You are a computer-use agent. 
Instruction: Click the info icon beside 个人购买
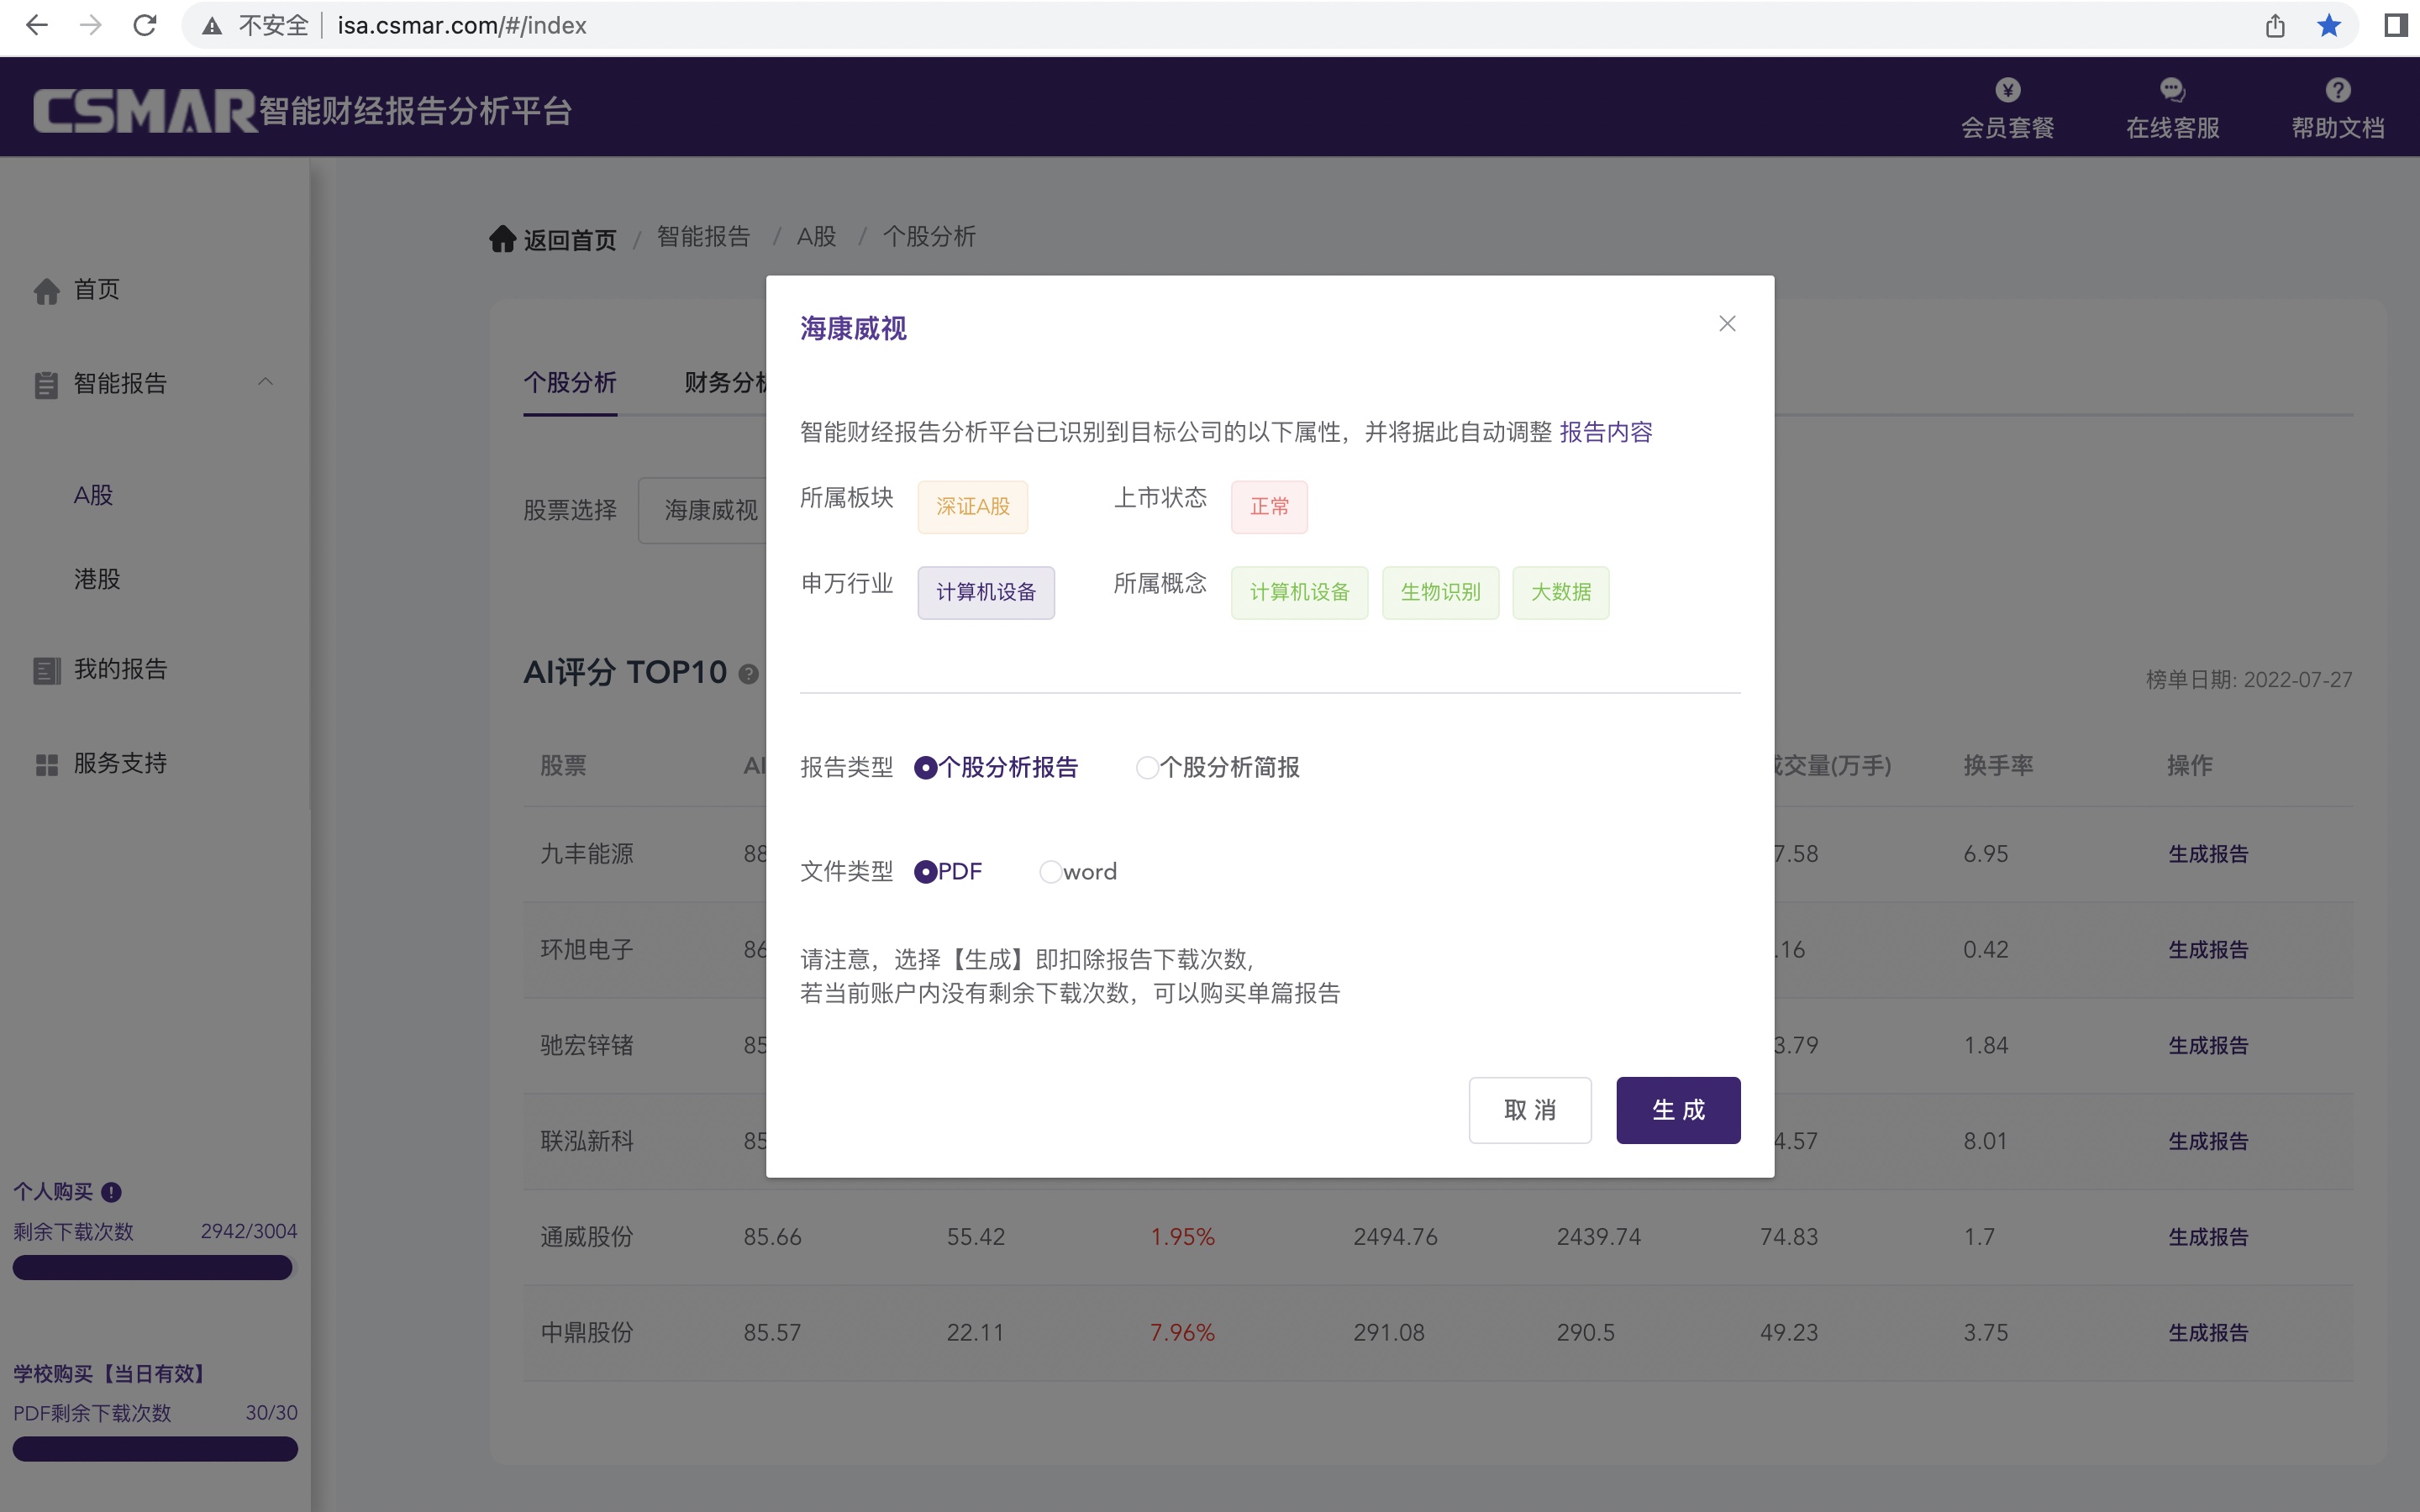click(112, 1192)
